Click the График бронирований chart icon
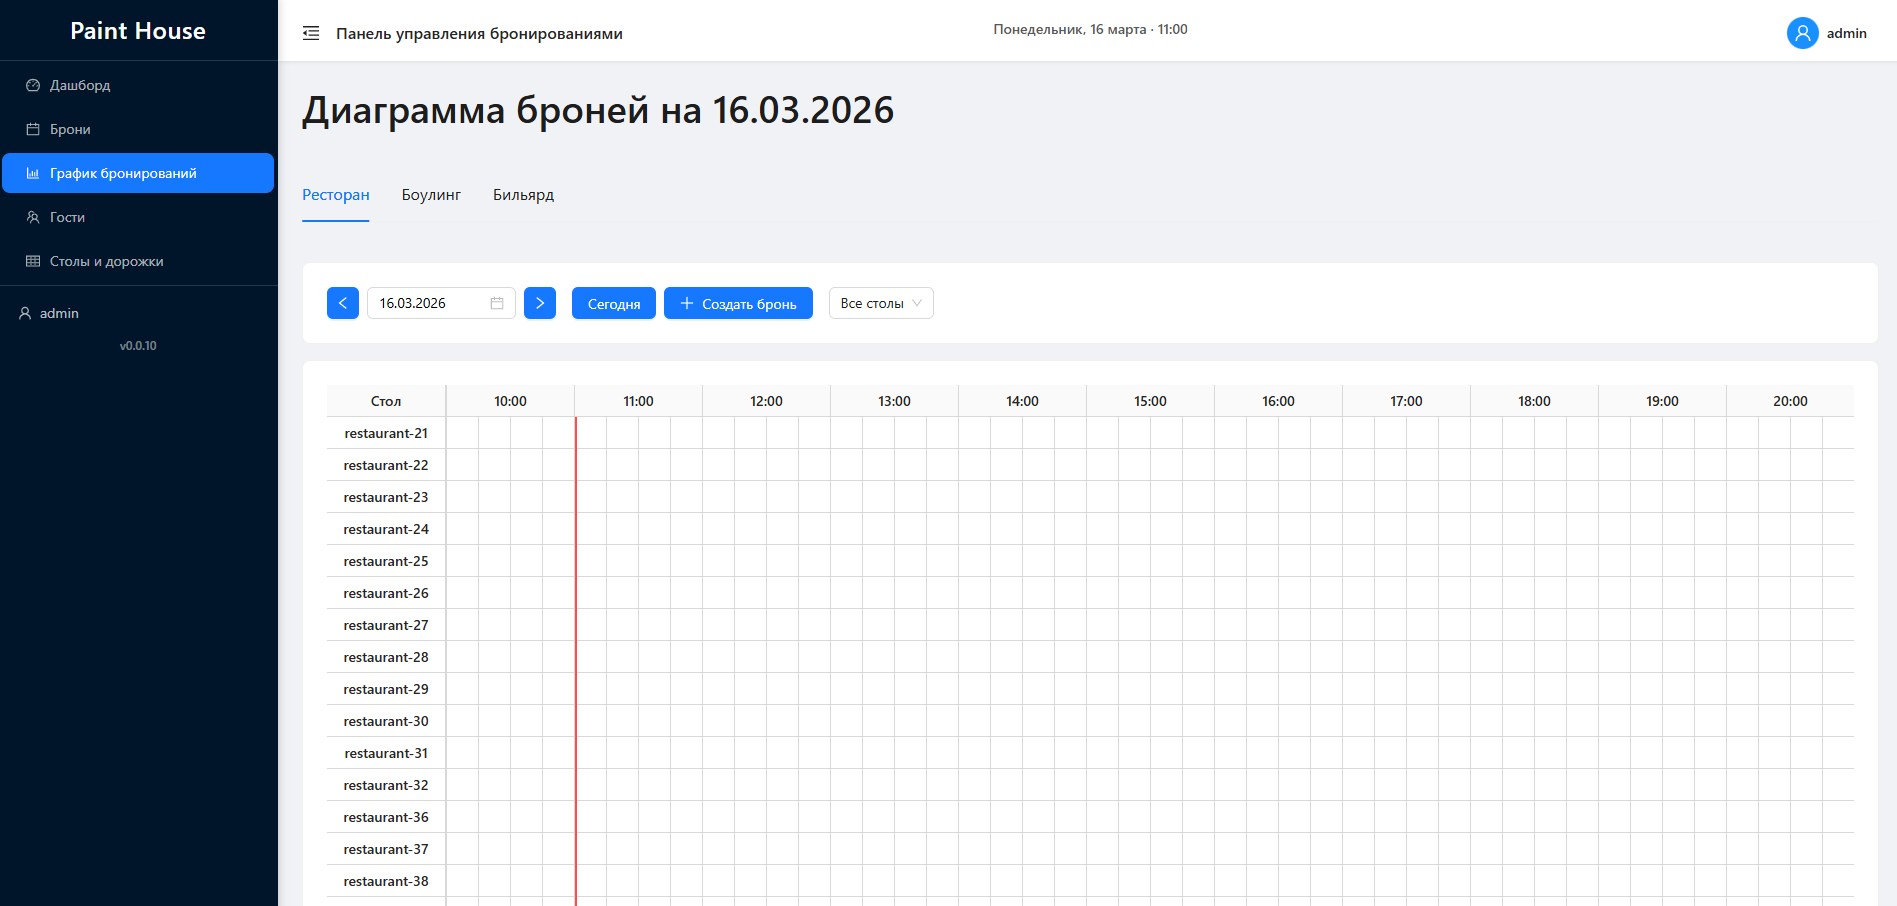This screenshot has width=1897, height=906. pyautogui.click(x=33, y=172)
